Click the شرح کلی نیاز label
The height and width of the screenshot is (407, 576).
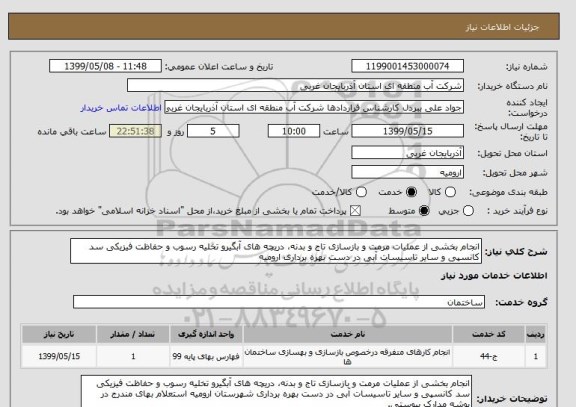(516, 252)
